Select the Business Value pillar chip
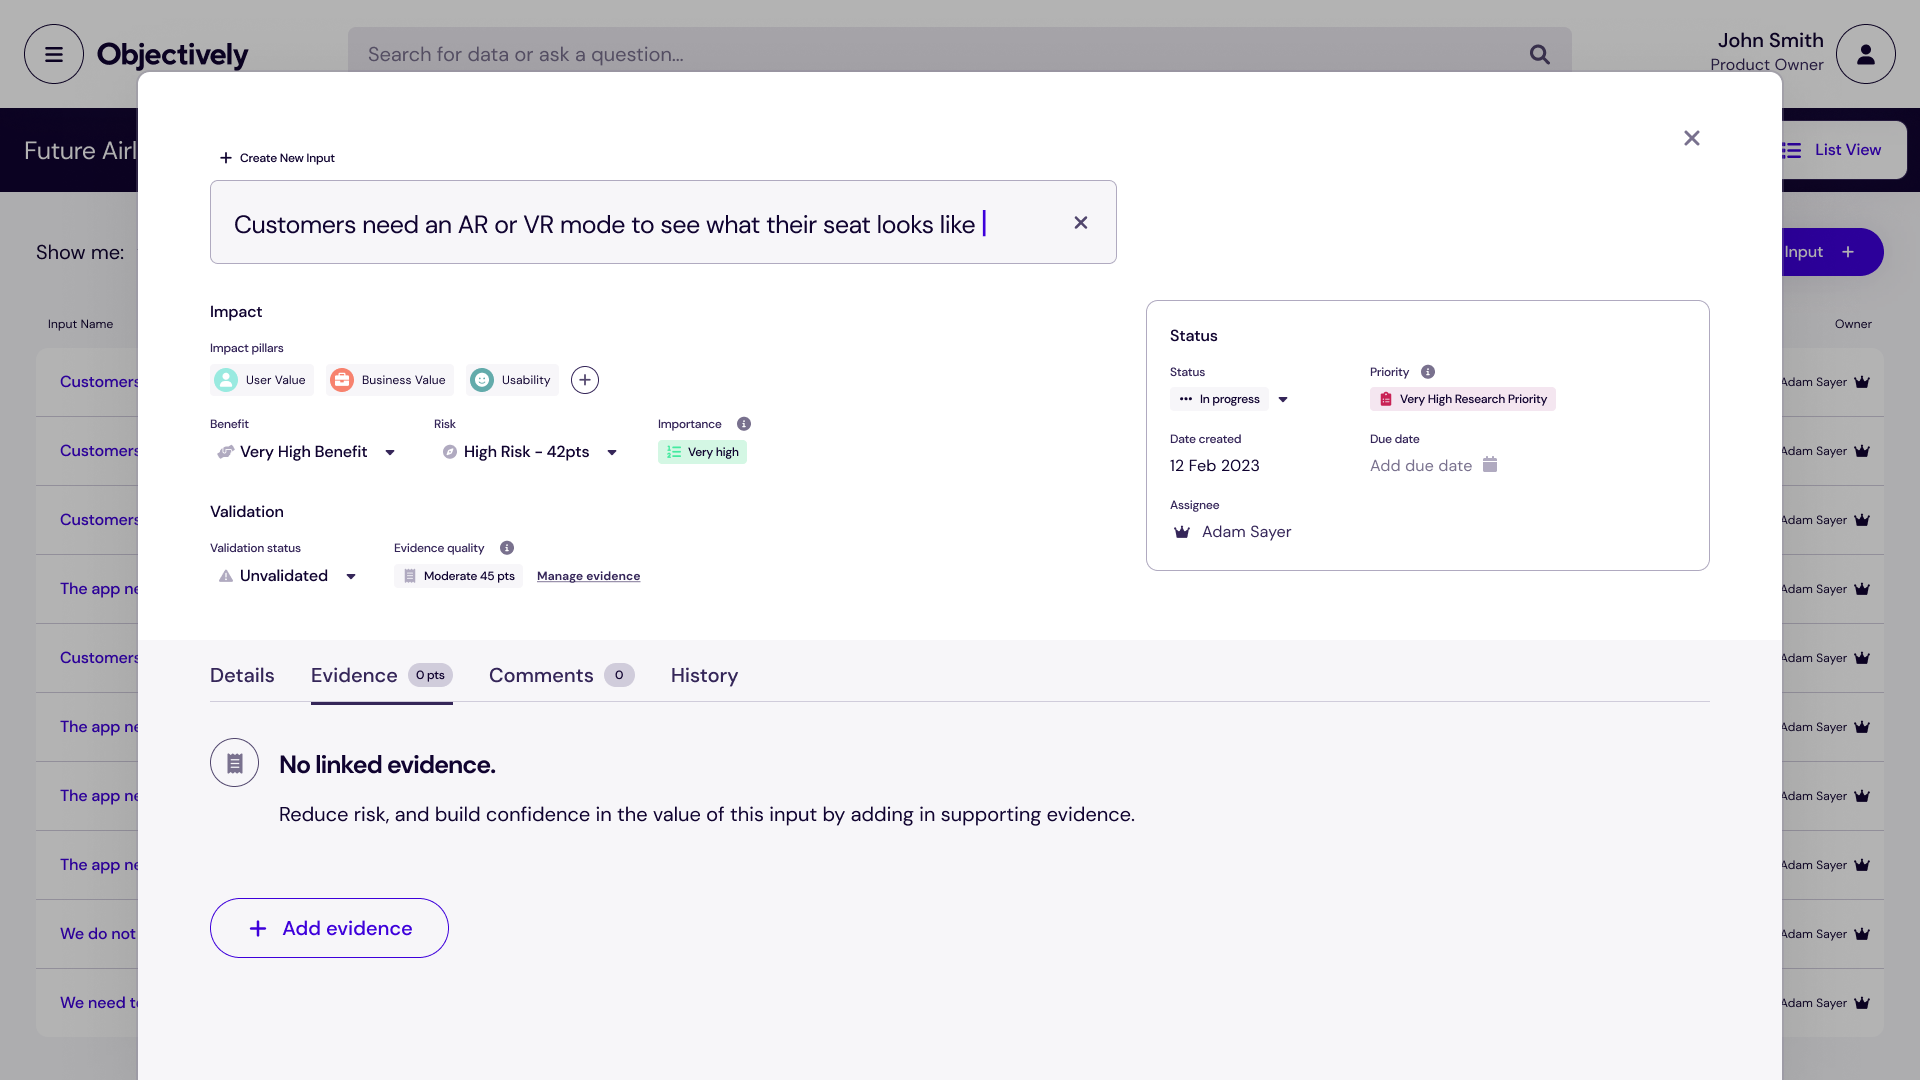Viewport: 1920px width, 1080px height. click(389, 380)
